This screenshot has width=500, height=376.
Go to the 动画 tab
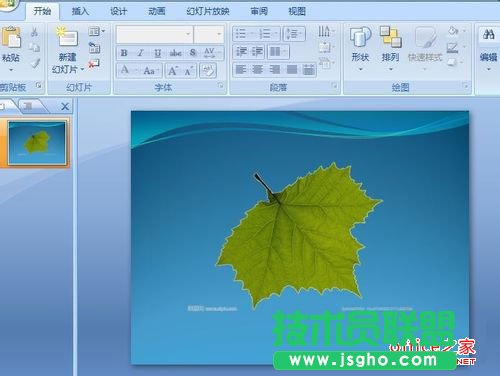point(157,11)
